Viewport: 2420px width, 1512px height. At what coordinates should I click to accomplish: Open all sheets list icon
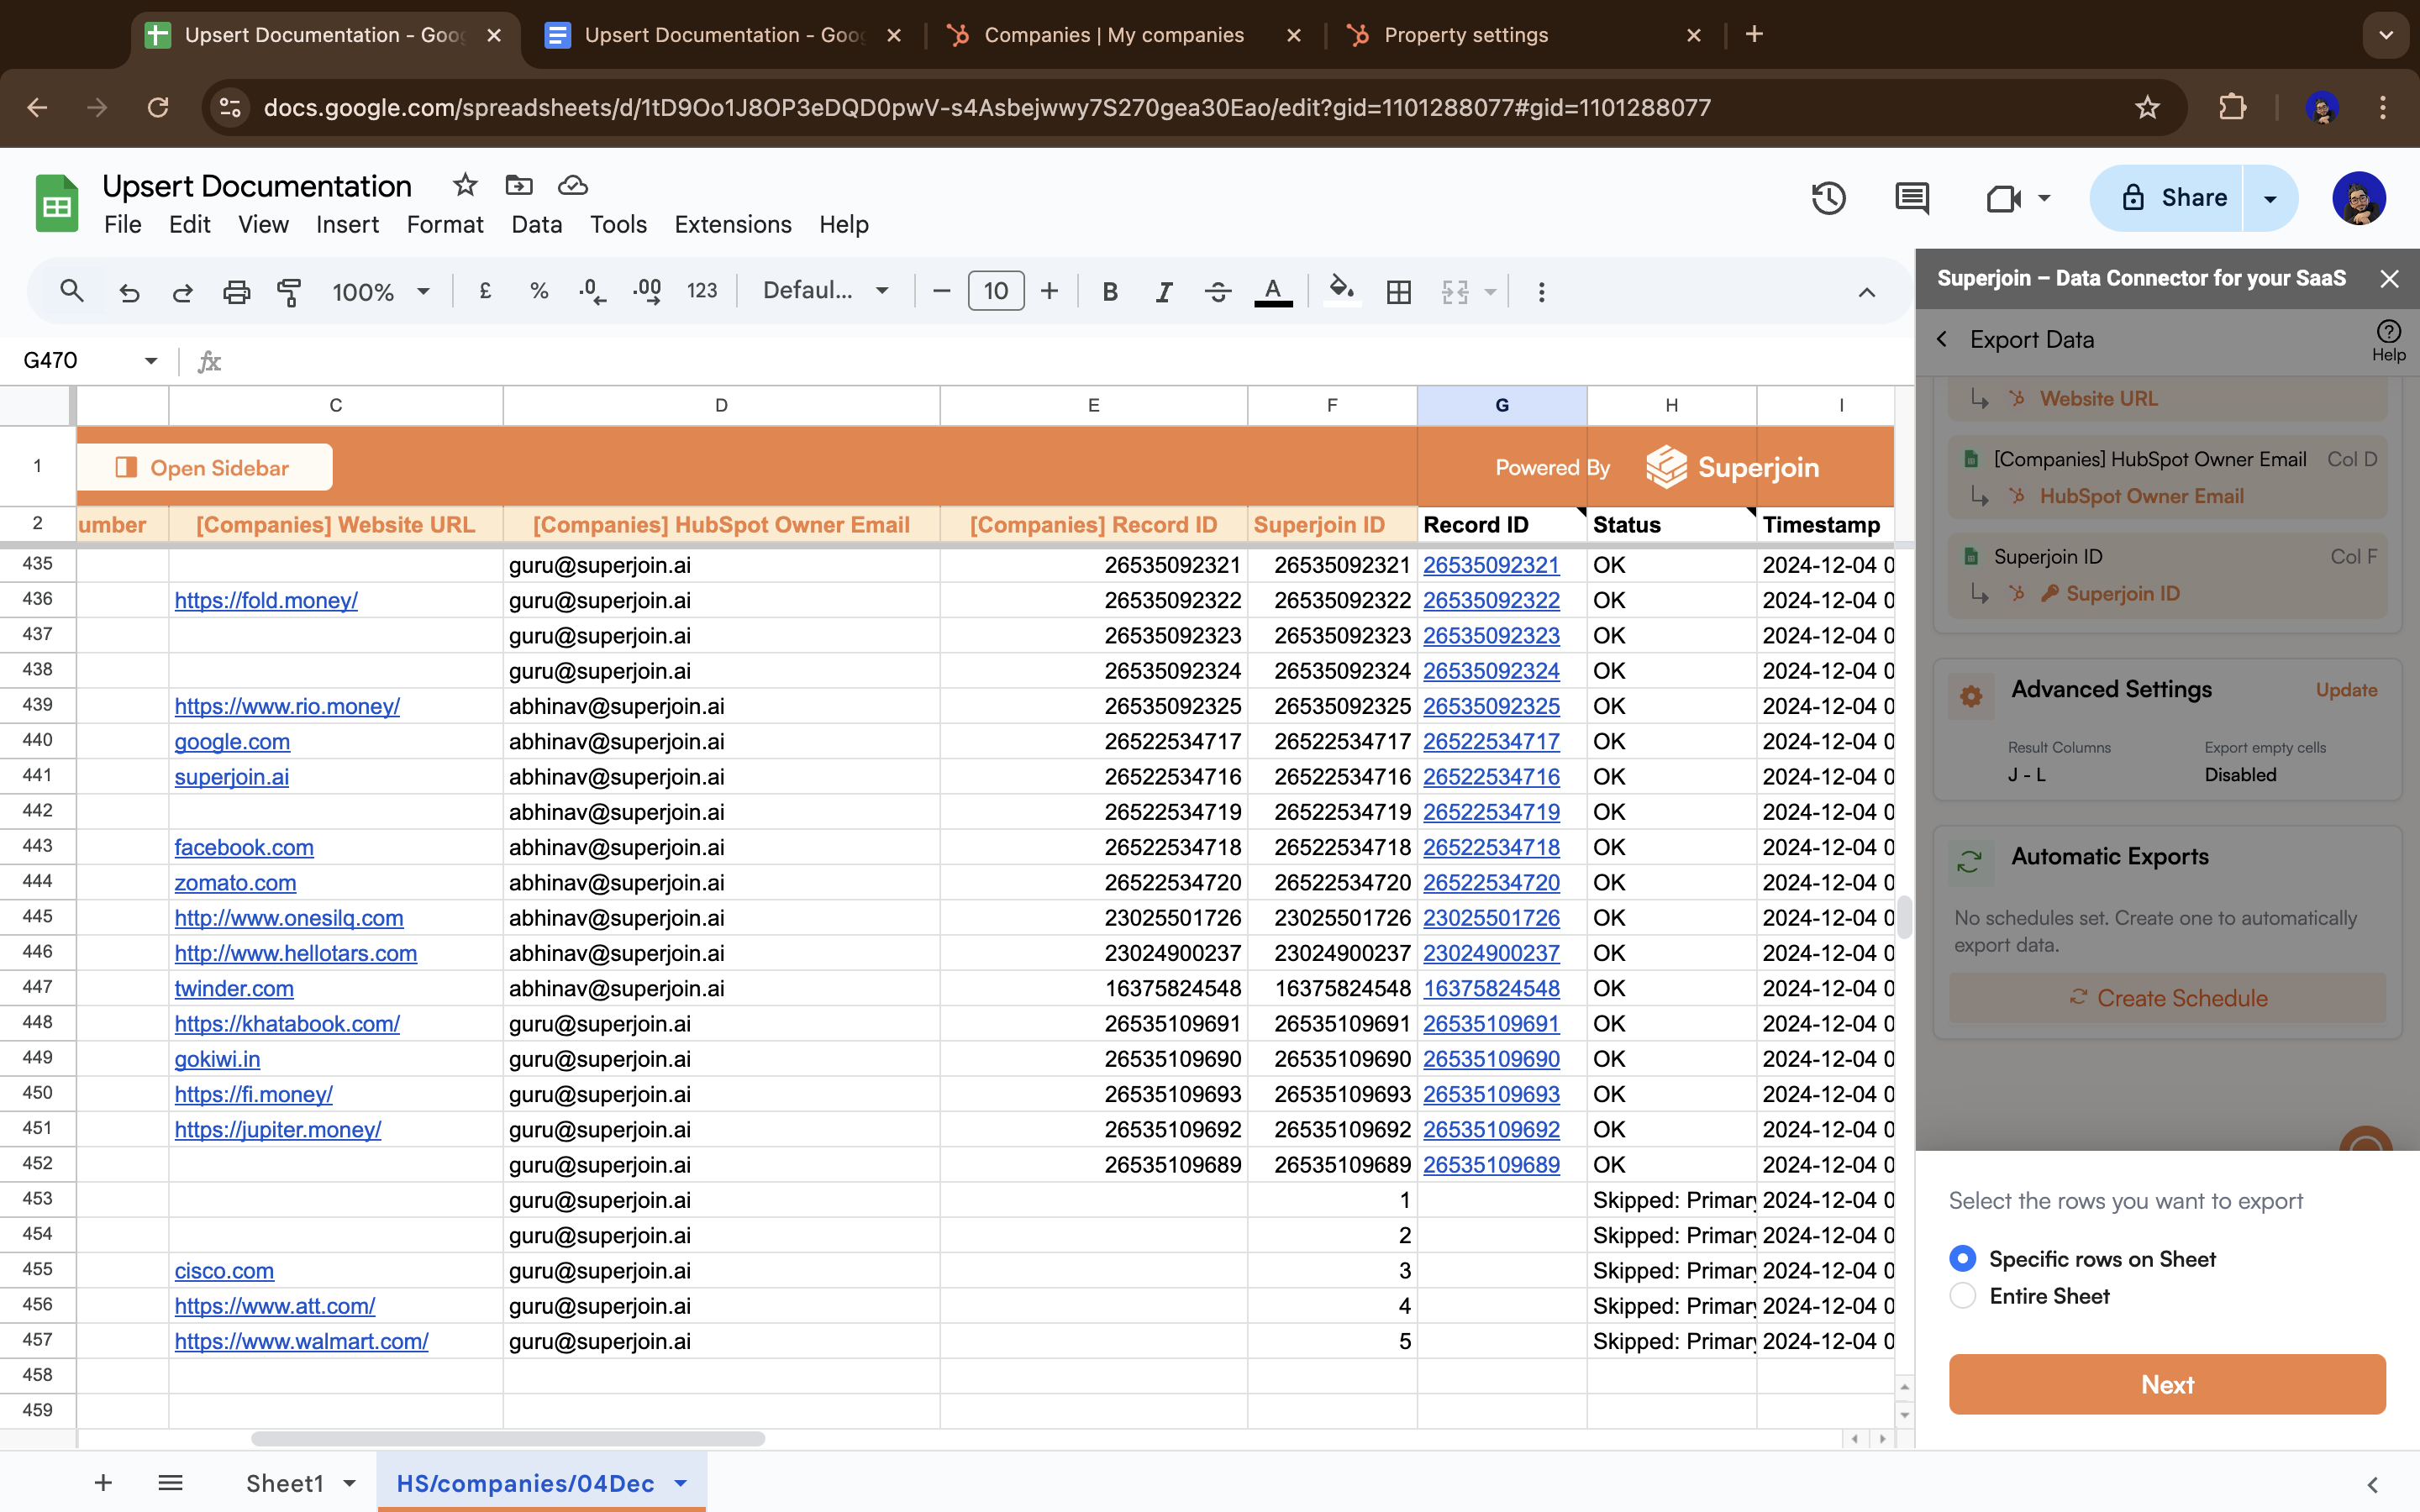click(x=170, y=1482)
